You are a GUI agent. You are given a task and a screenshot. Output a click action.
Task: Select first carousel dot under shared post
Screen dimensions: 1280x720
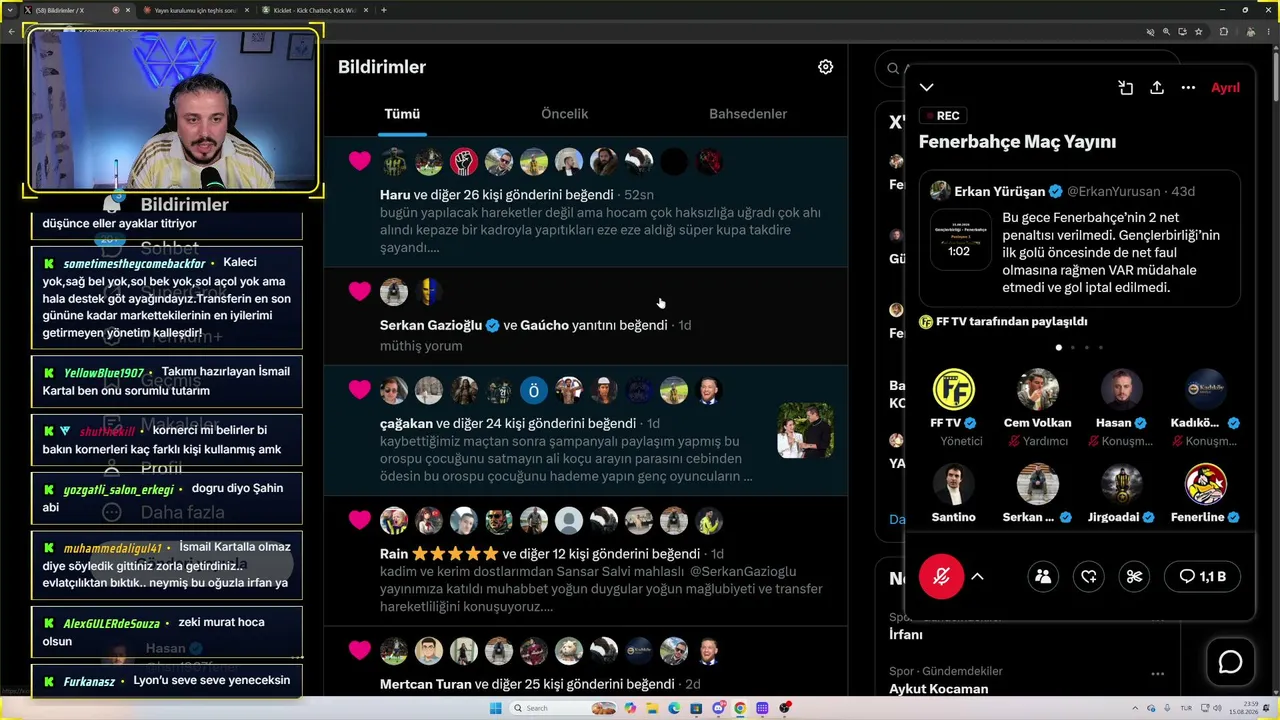click(x=1058, y=348)
